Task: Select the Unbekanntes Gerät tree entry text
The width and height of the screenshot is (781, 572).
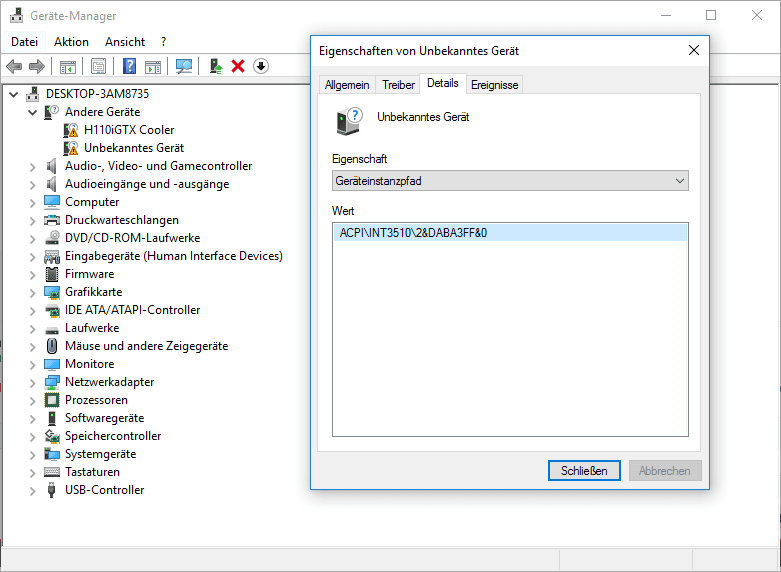Action: click(x=134, y=148)
